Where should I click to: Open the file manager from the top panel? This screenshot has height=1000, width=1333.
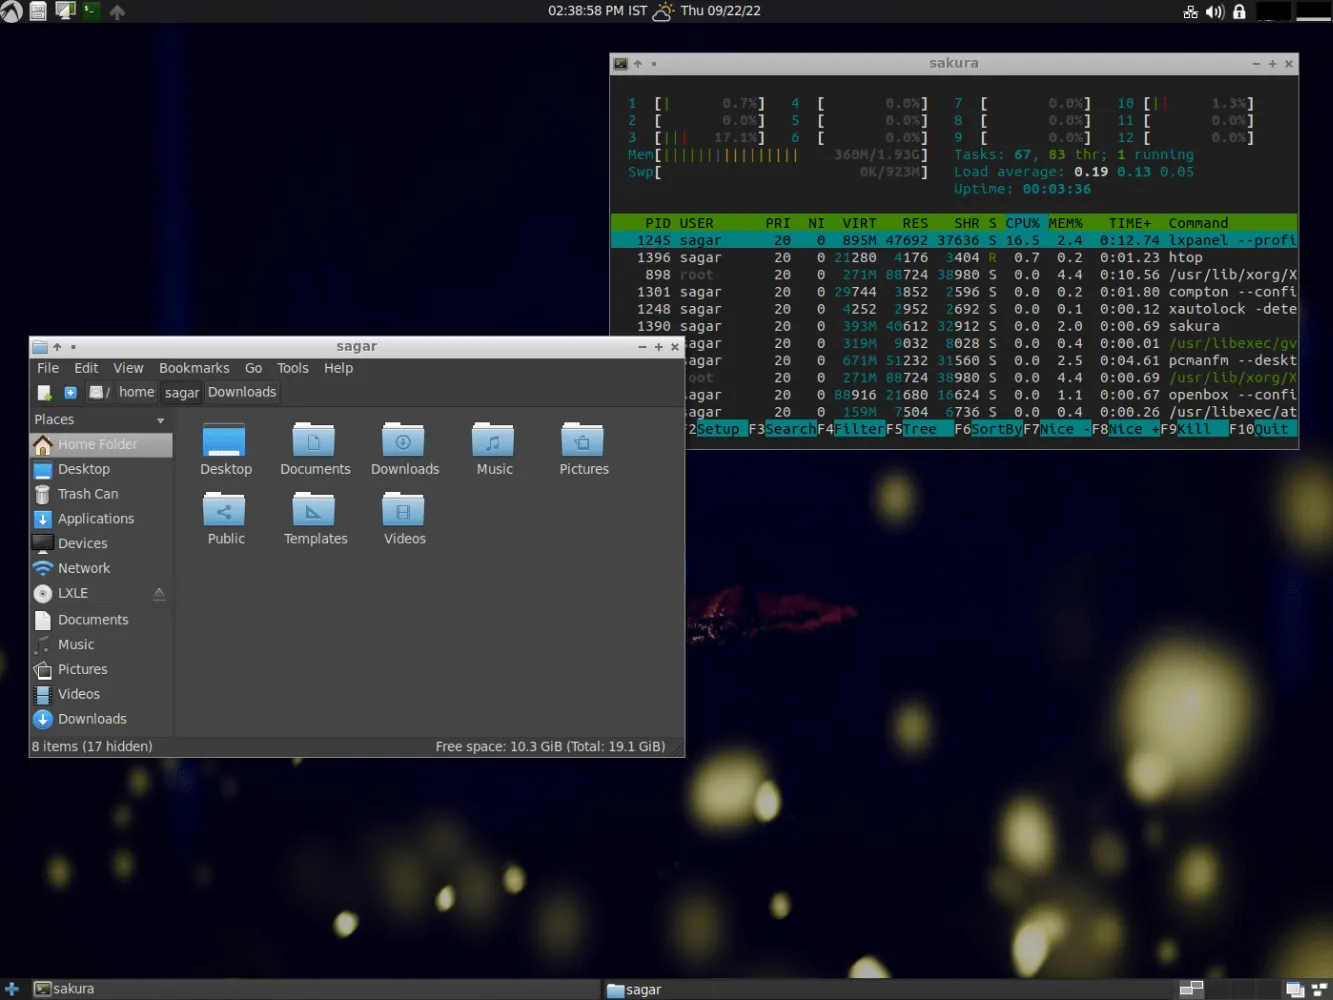[x=38, y=11]
